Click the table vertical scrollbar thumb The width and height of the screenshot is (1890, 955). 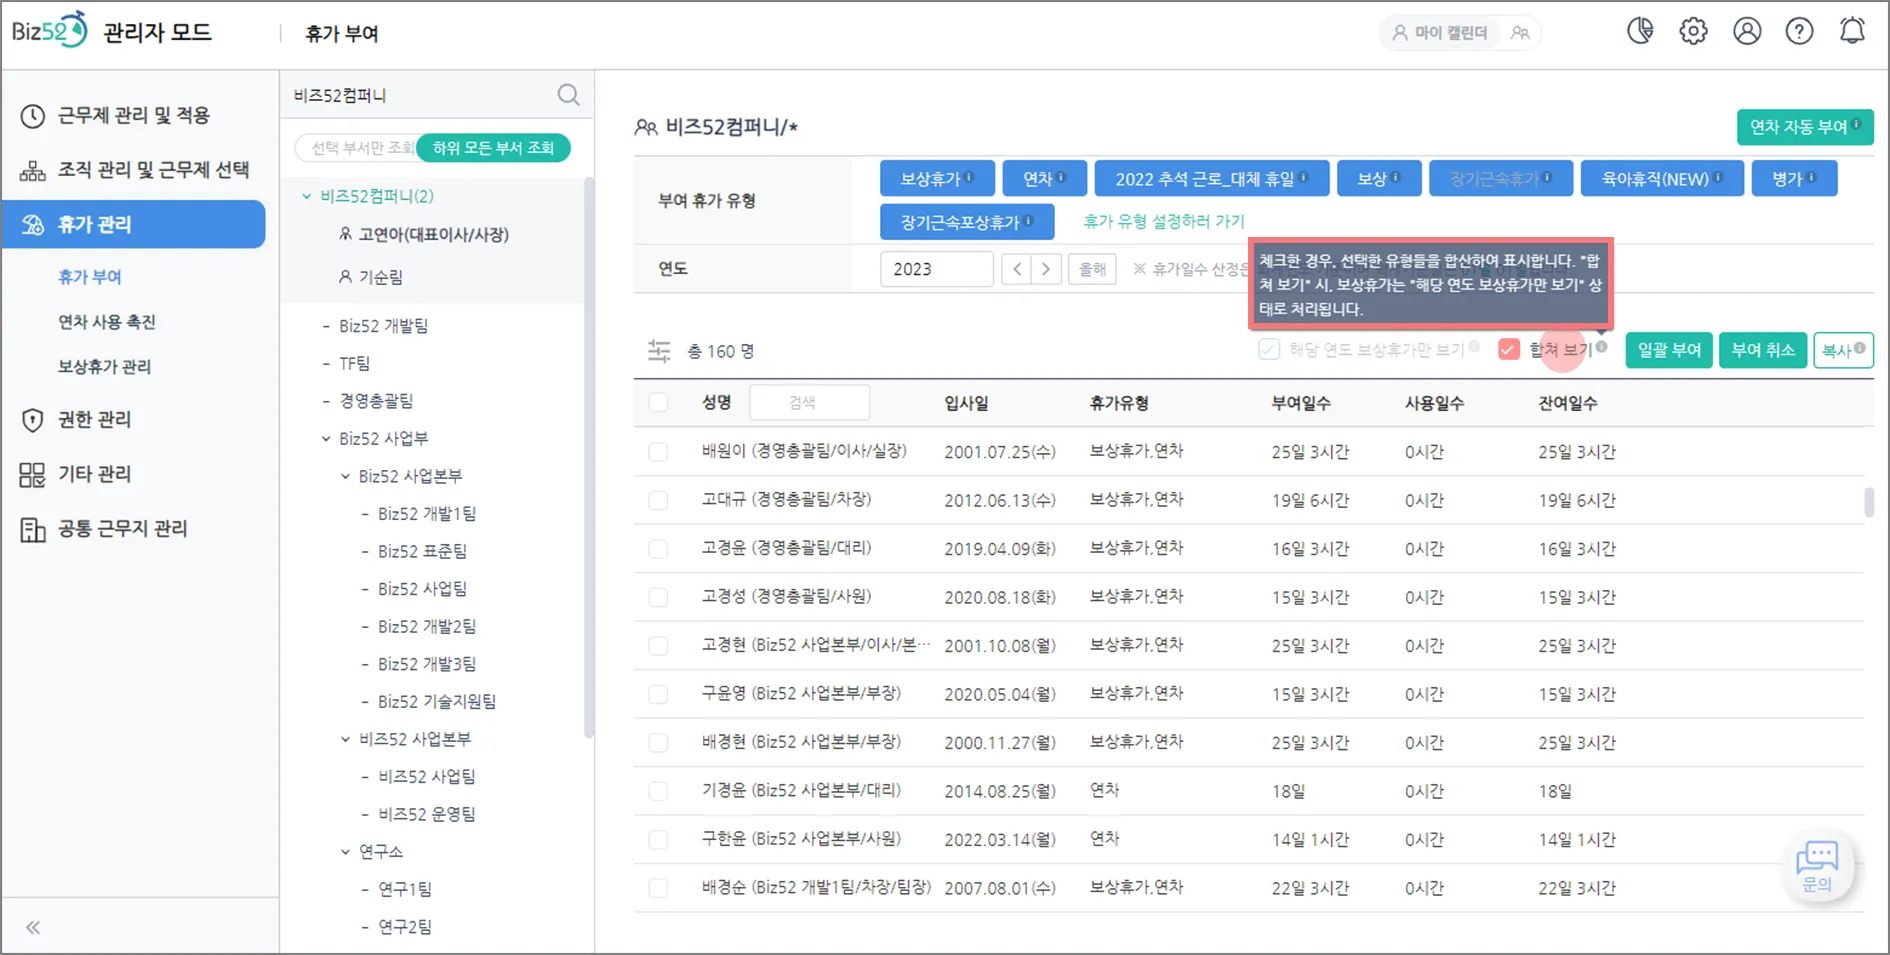[1869, 503]
